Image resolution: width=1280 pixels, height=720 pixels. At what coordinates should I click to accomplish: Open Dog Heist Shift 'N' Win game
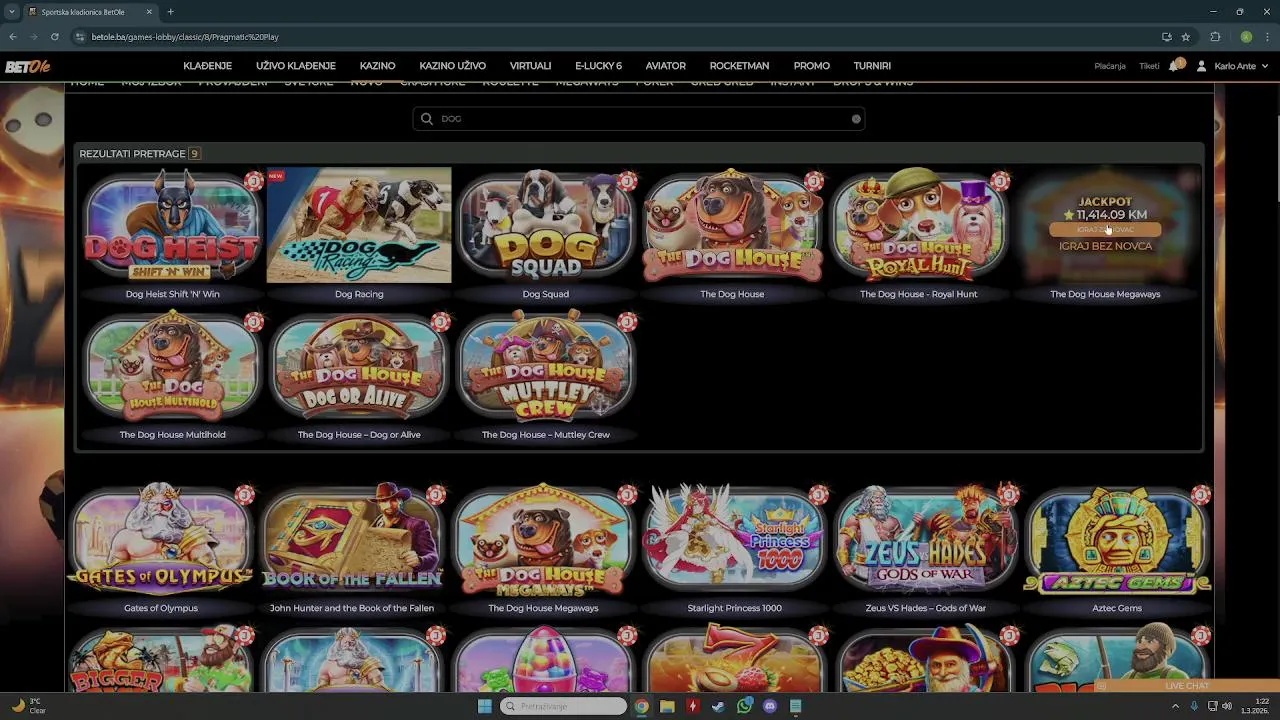172,226
